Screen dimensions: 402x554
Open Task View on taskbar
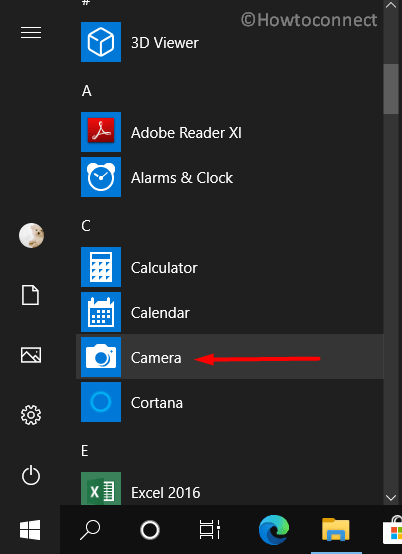tap(209, 530)
